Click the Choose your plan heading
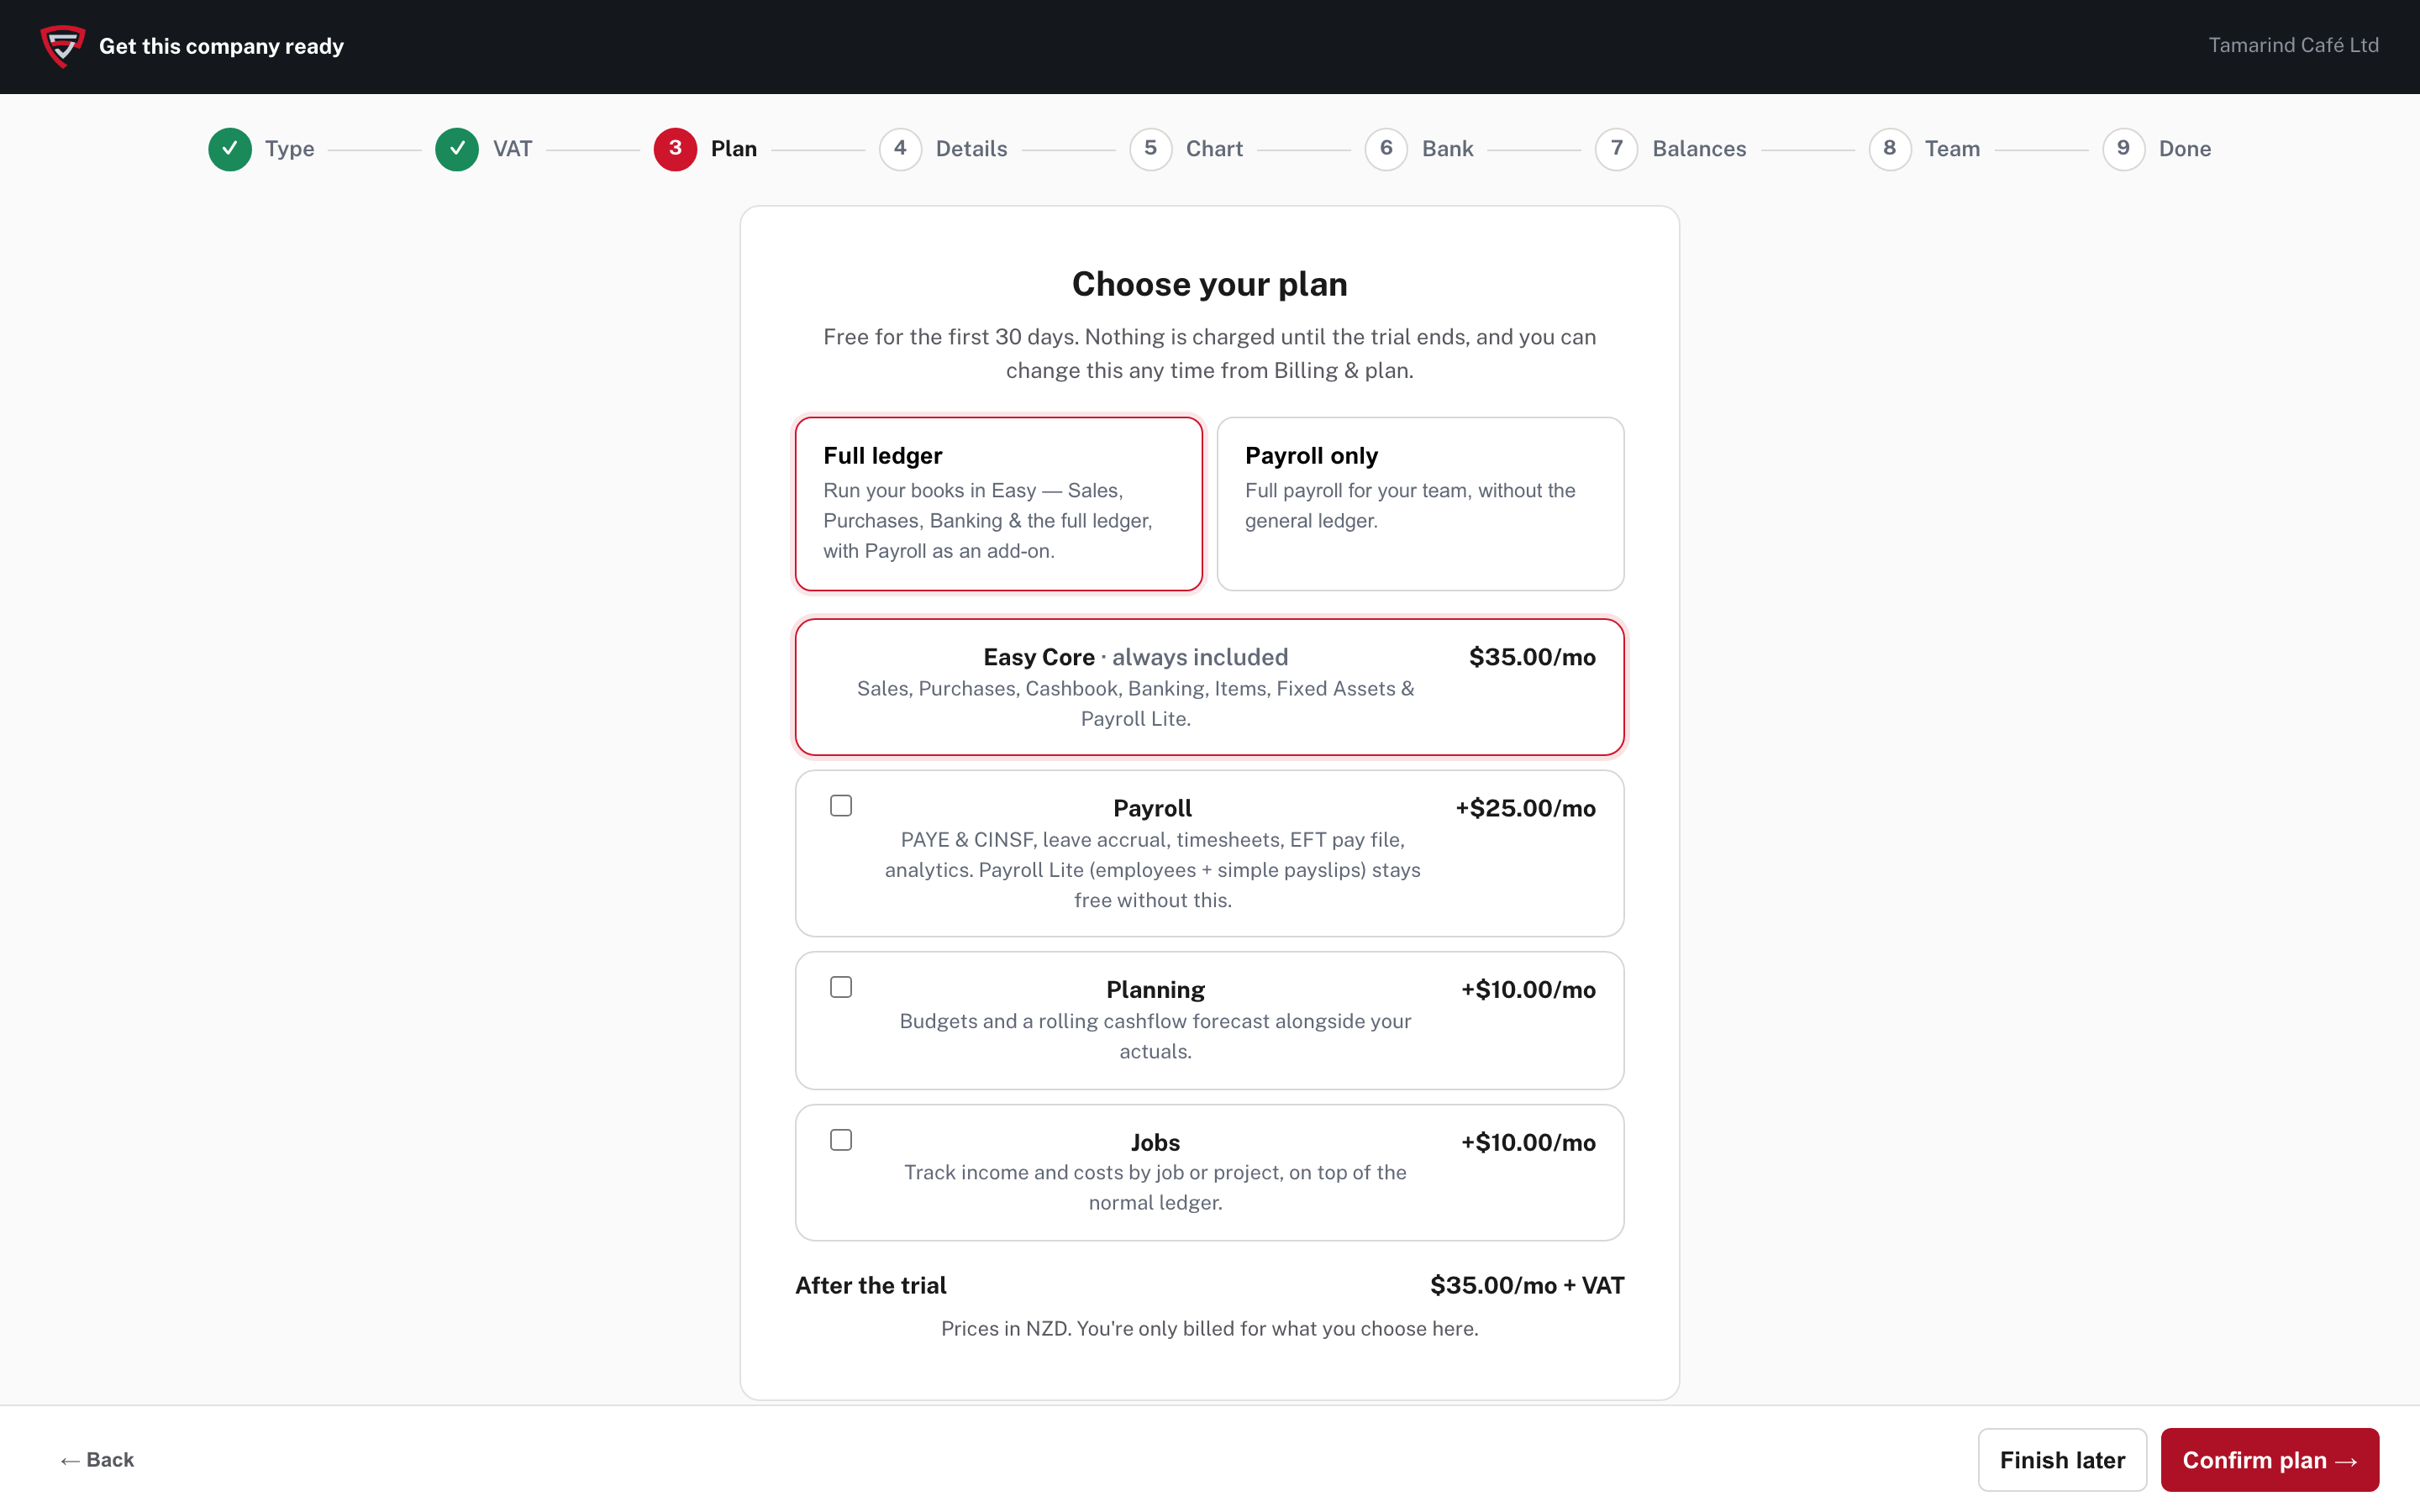The height and width of the screenshot is (1512, 2420). [x=1209, y=284]
